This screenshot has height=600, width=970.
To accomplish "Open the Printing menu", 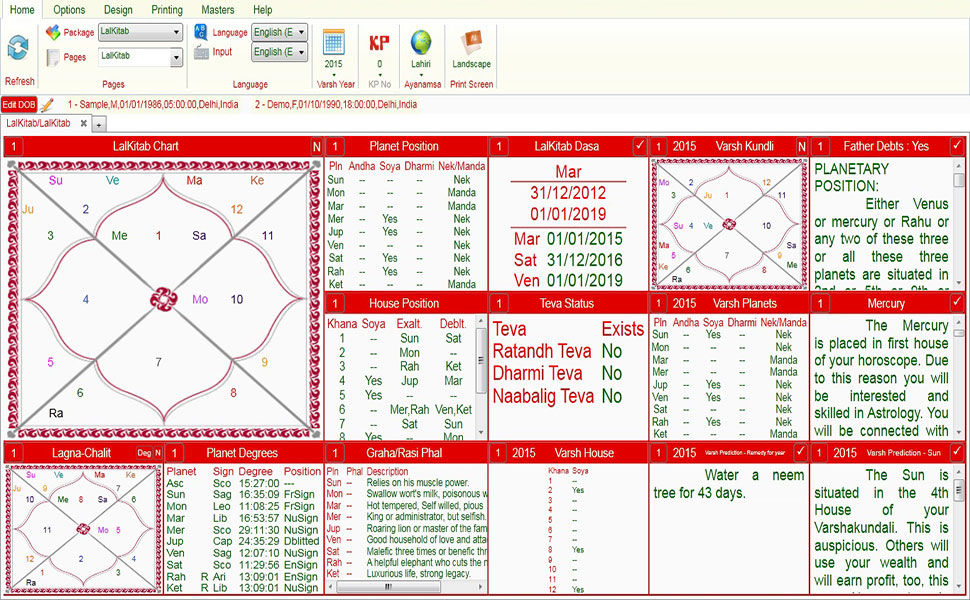I will tap(167, 10).
